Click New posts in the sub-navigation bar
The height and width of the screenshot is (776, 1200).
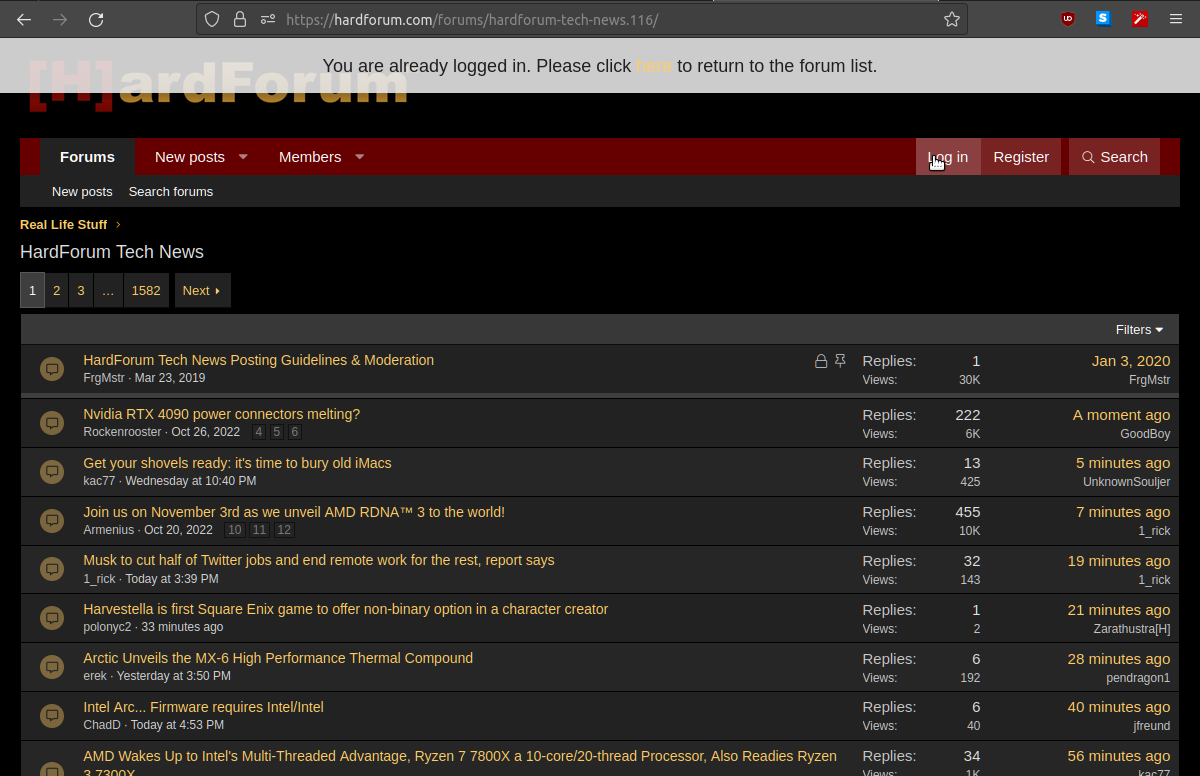point(82,191)
